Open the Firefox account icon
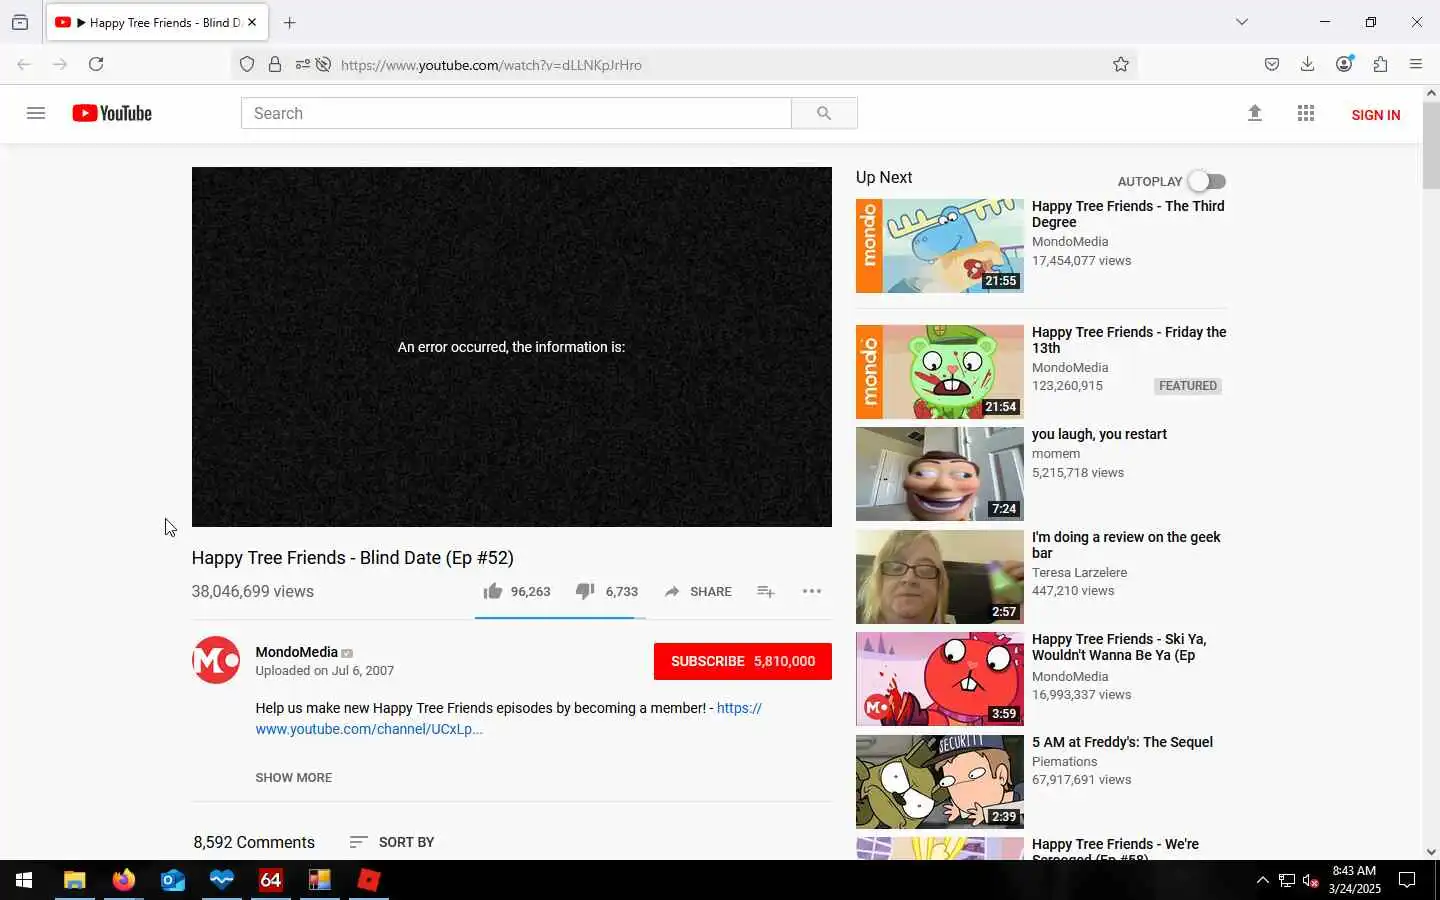This screenshot has width=1440, height=900. tap(1344, 64)
